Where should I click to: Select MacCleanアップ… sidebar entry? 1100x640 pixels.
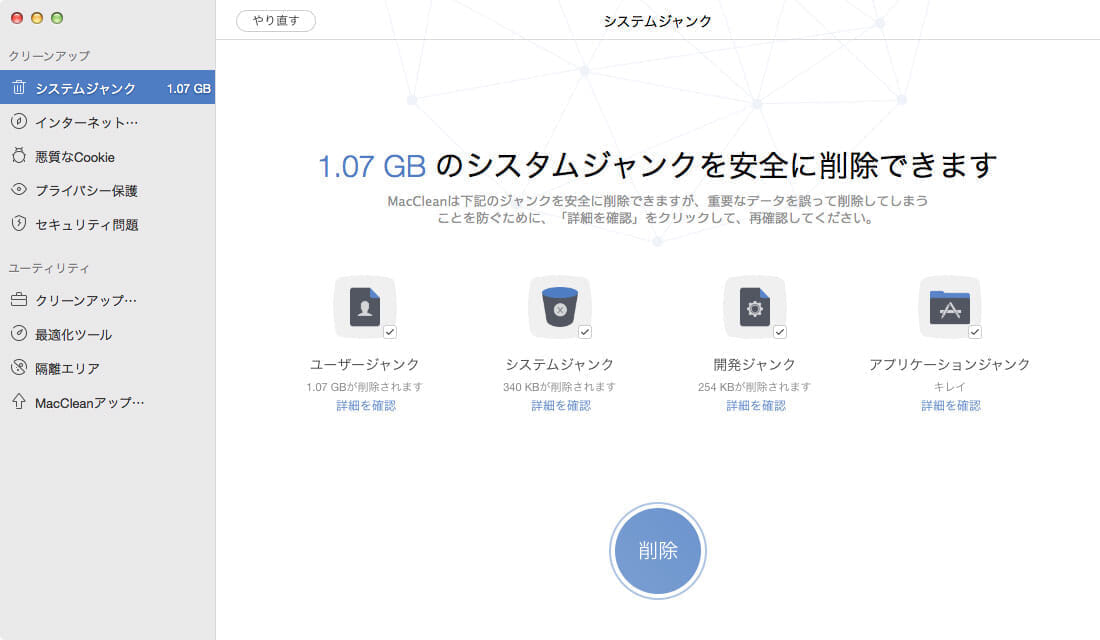[x=90, y=402]
